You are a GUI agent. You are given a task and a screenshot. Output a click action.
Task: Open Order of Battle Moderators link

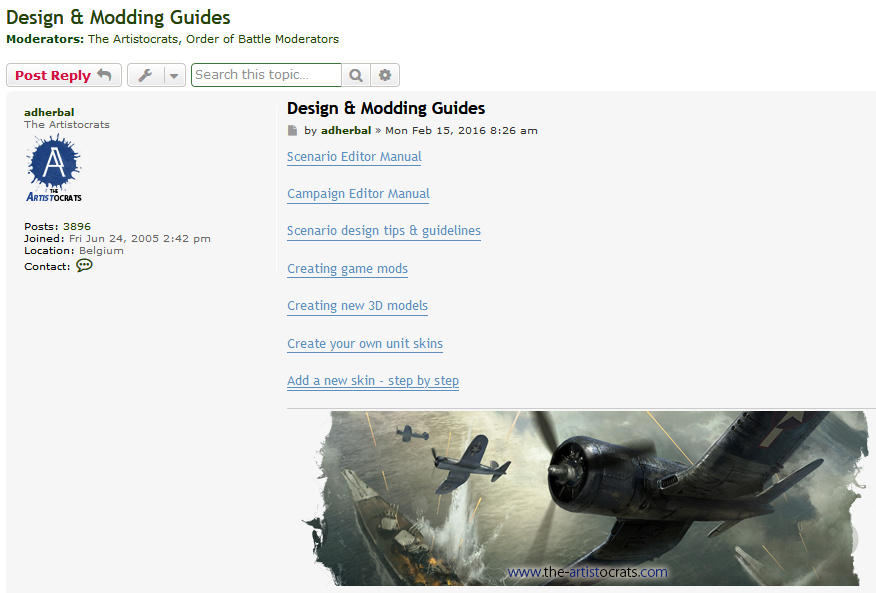coord(263,39)
